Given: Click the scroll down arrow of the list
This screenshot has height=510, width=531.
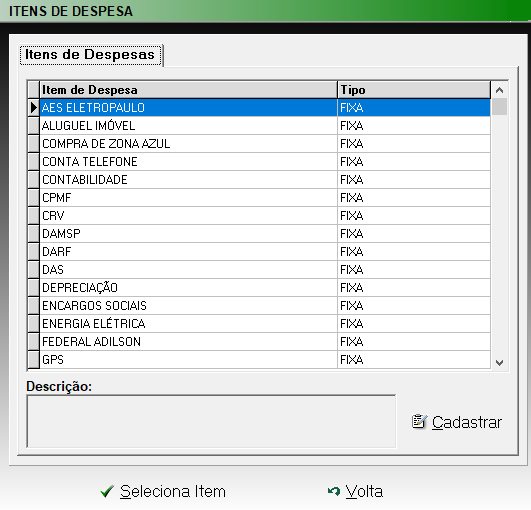Looking at the screenshot, I should [x=499, y=363].
